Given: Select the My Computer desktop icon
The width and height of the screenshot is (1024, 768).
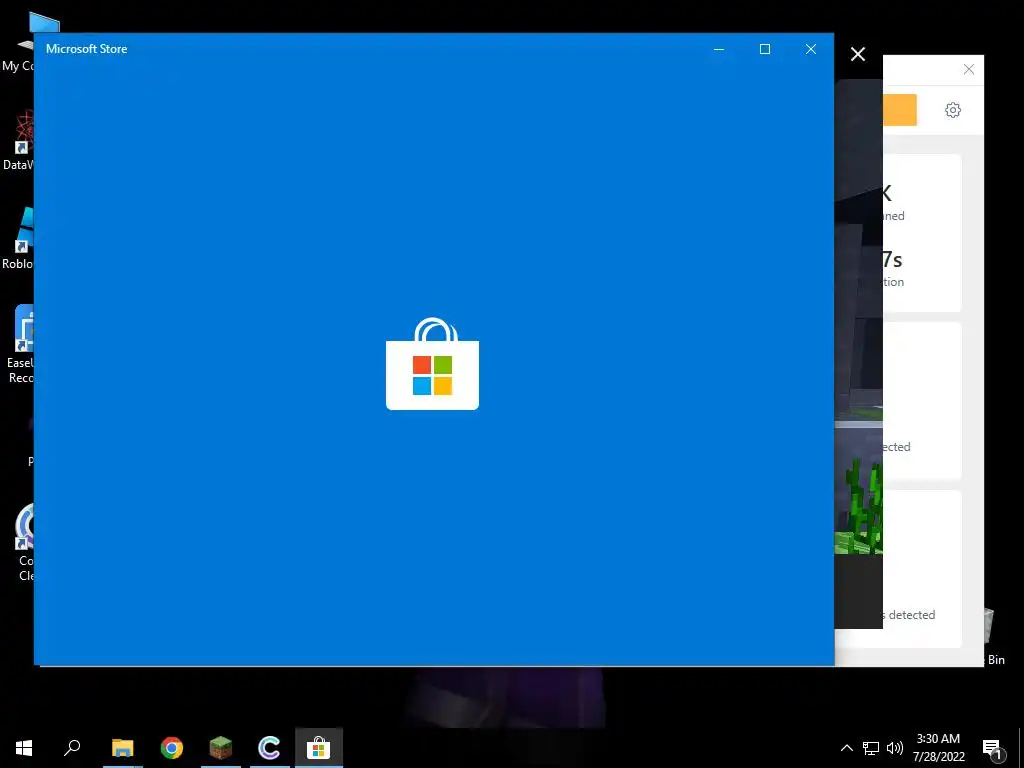Looking at the screenshot, I should click(18, 42).
